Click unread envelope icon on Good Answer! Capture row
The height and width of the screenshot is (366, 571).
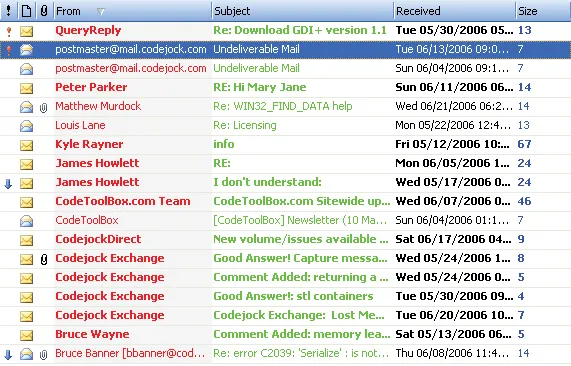coord(26,259)
